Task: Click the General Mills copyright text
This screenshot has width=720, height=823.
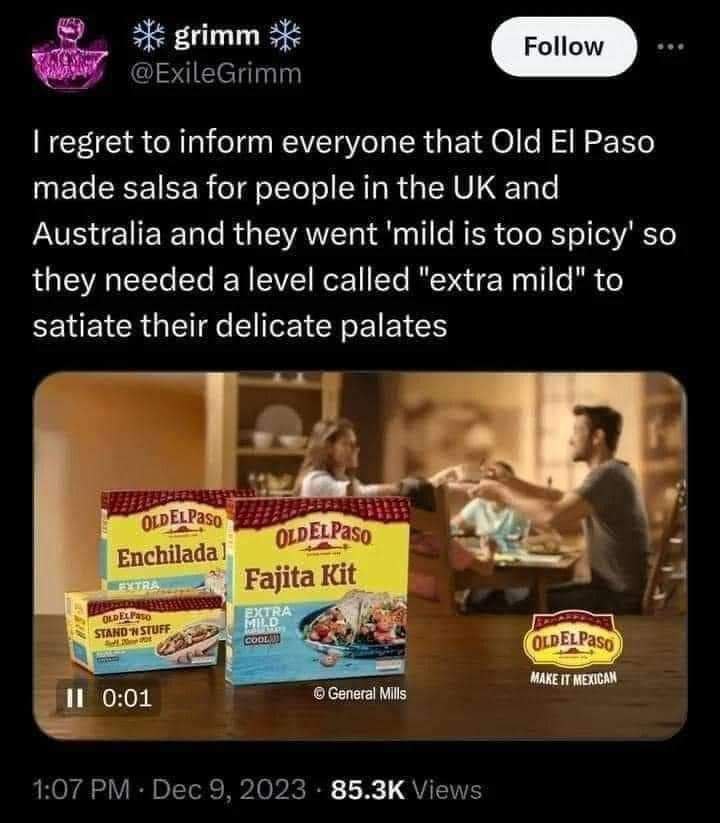Action: [360, 693]
